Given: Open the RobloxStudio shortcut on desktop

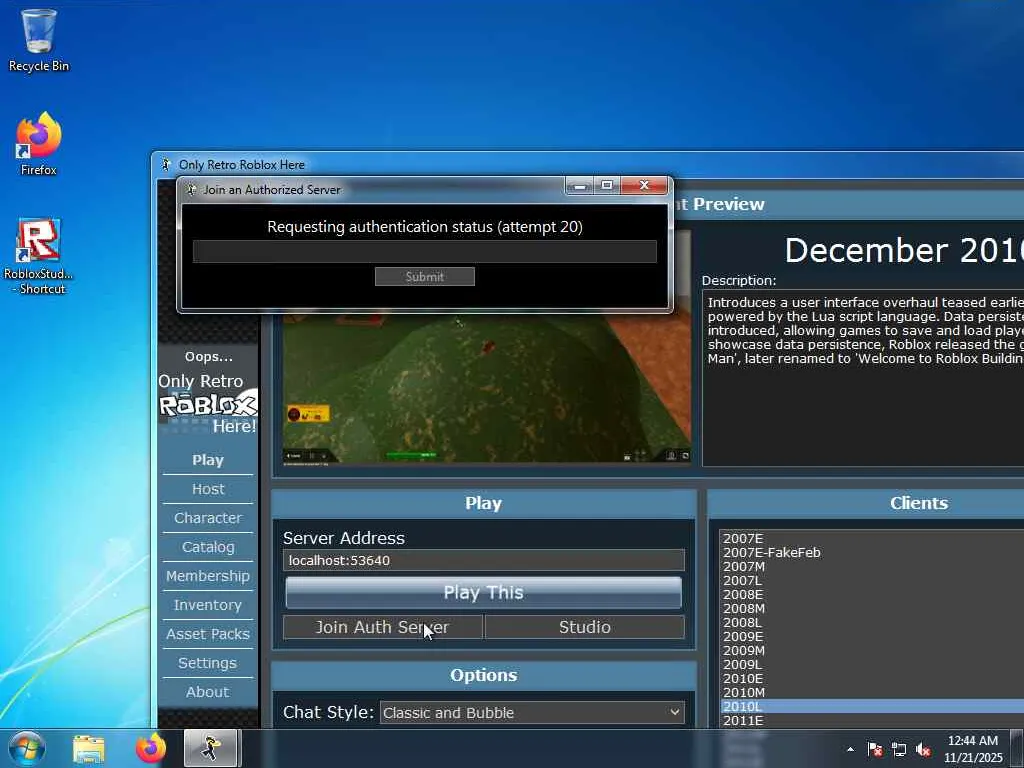Looking at the screenshot, I should (x=39, y=257).
